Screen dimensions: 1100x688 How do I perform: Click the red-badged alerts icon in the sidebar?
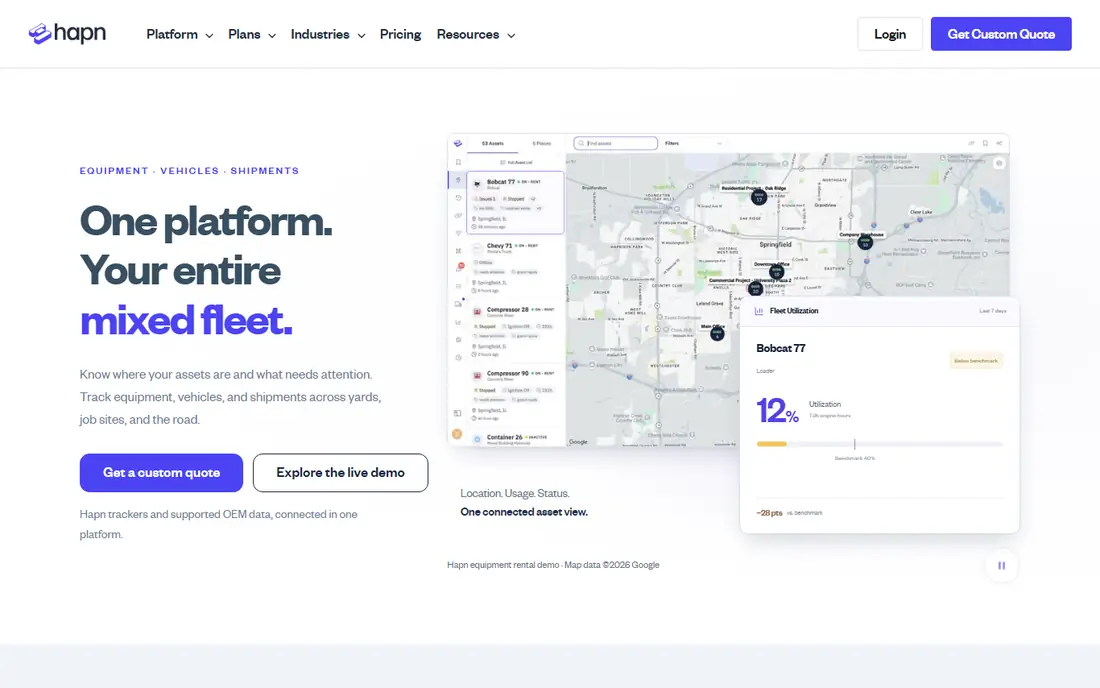click(460, 267)
